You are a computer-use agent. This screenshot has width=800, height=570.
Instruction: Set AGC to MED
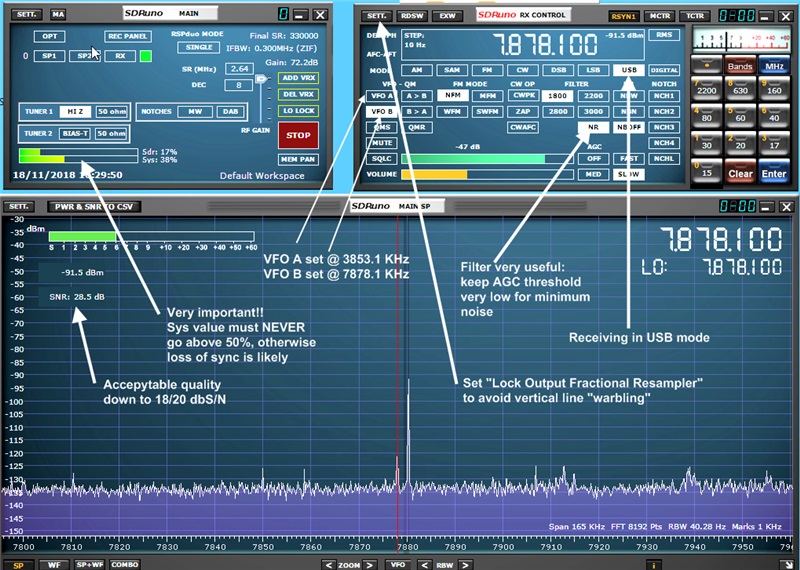click(x=593, y=175)
